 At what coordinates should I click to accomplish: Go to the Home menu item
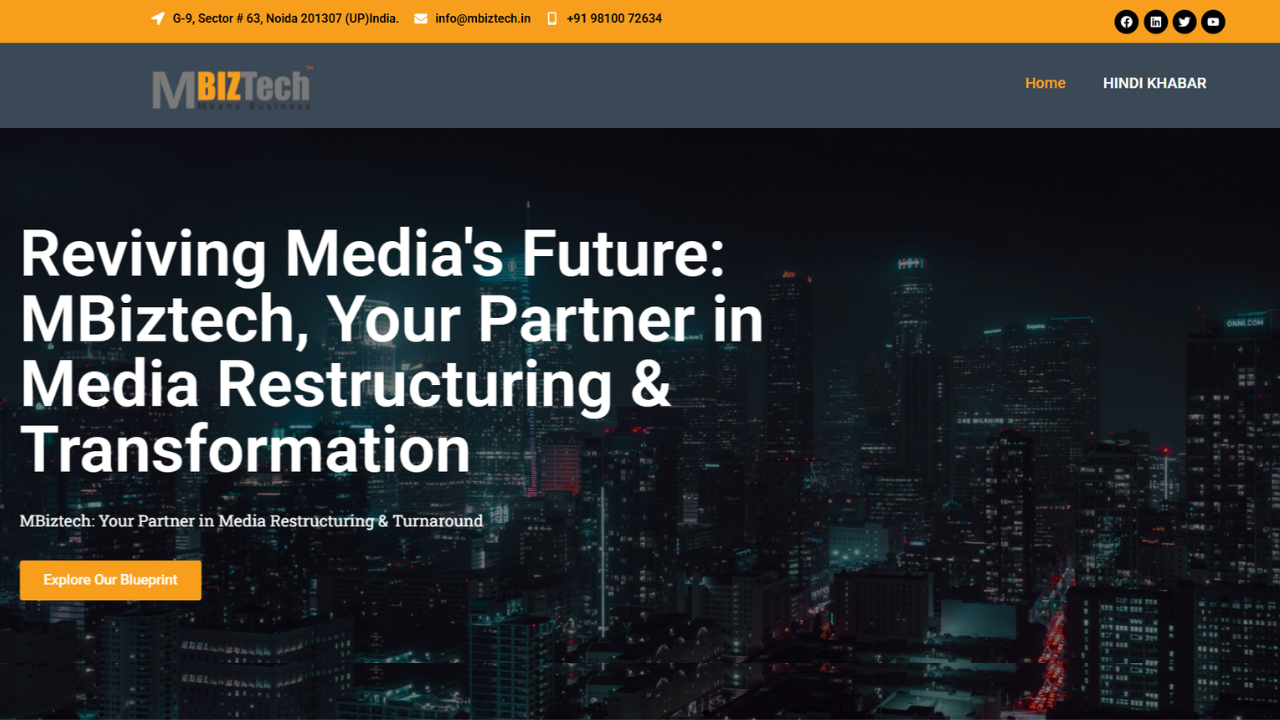1045,83
